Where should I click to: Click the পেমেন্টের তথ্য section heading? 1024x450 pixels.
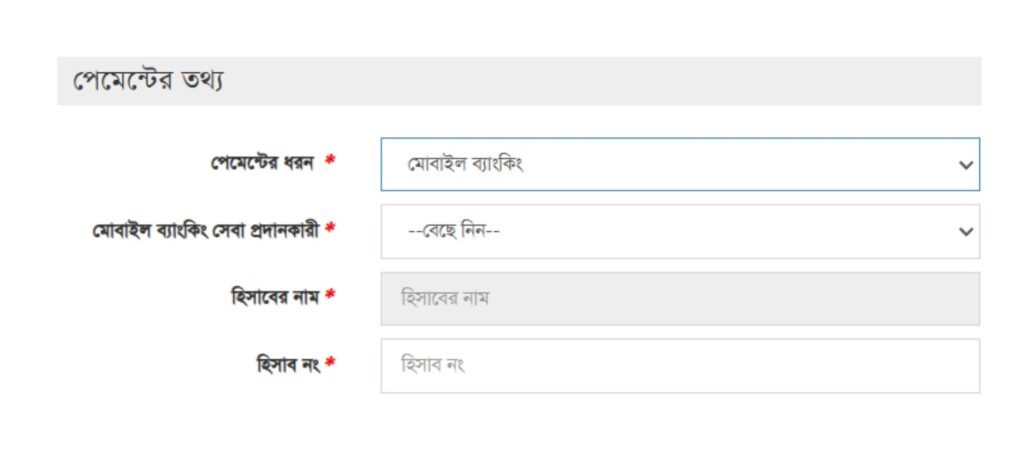147,81
